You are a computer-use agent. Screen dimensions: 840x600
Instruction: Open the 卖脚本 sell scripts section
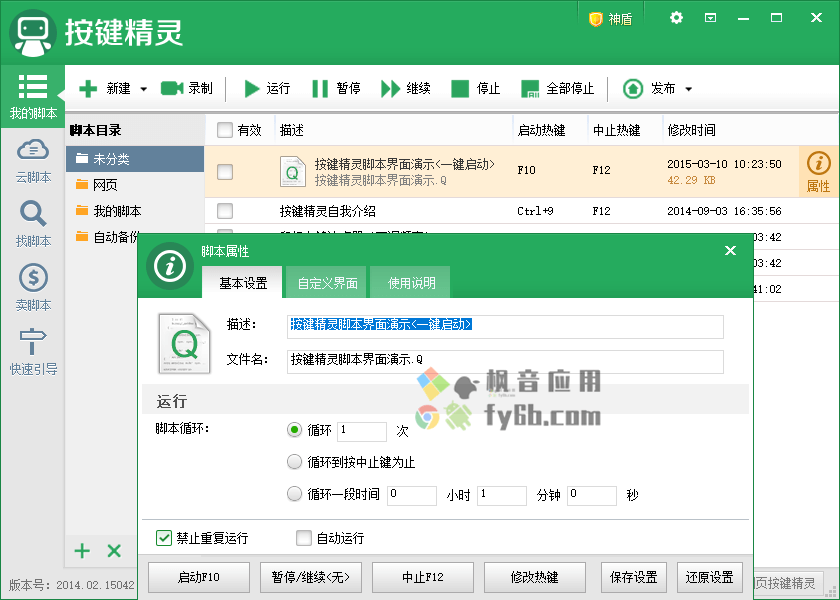coord(33,288)
